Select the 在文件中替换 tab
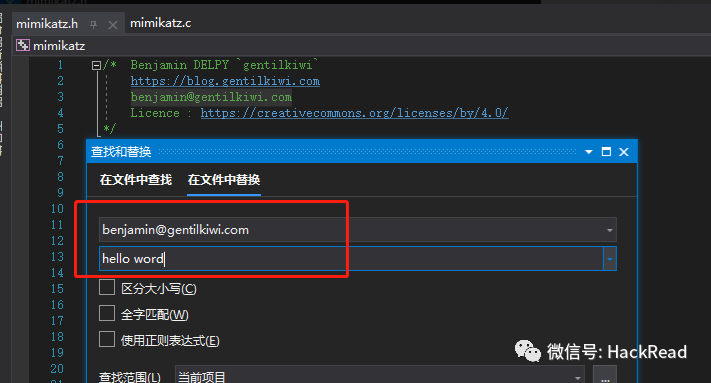Viewport: 711px width, 383px height. (224, 180)
